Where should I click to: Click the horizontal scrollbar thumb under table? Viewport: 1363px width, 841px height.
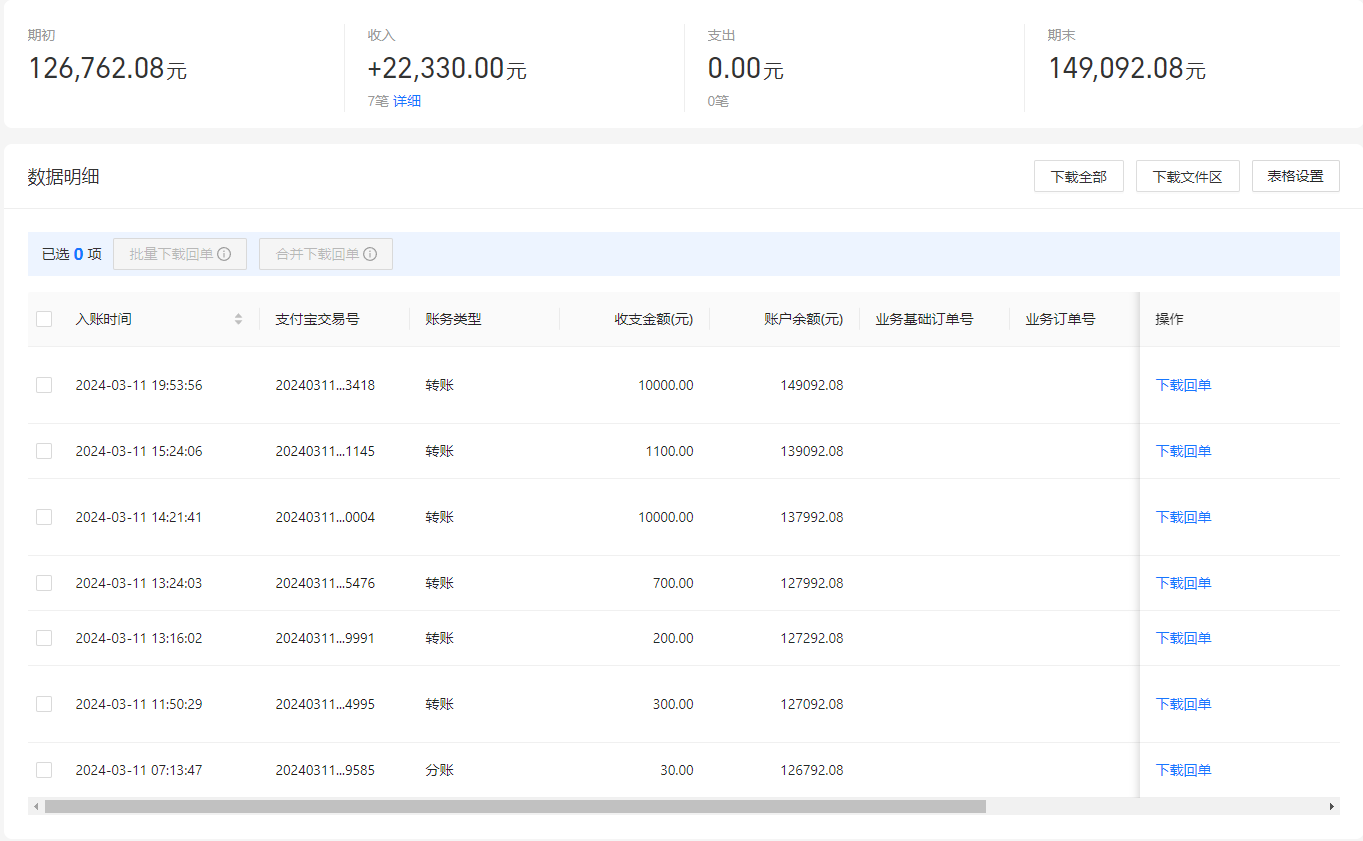[x=515, y=806]
